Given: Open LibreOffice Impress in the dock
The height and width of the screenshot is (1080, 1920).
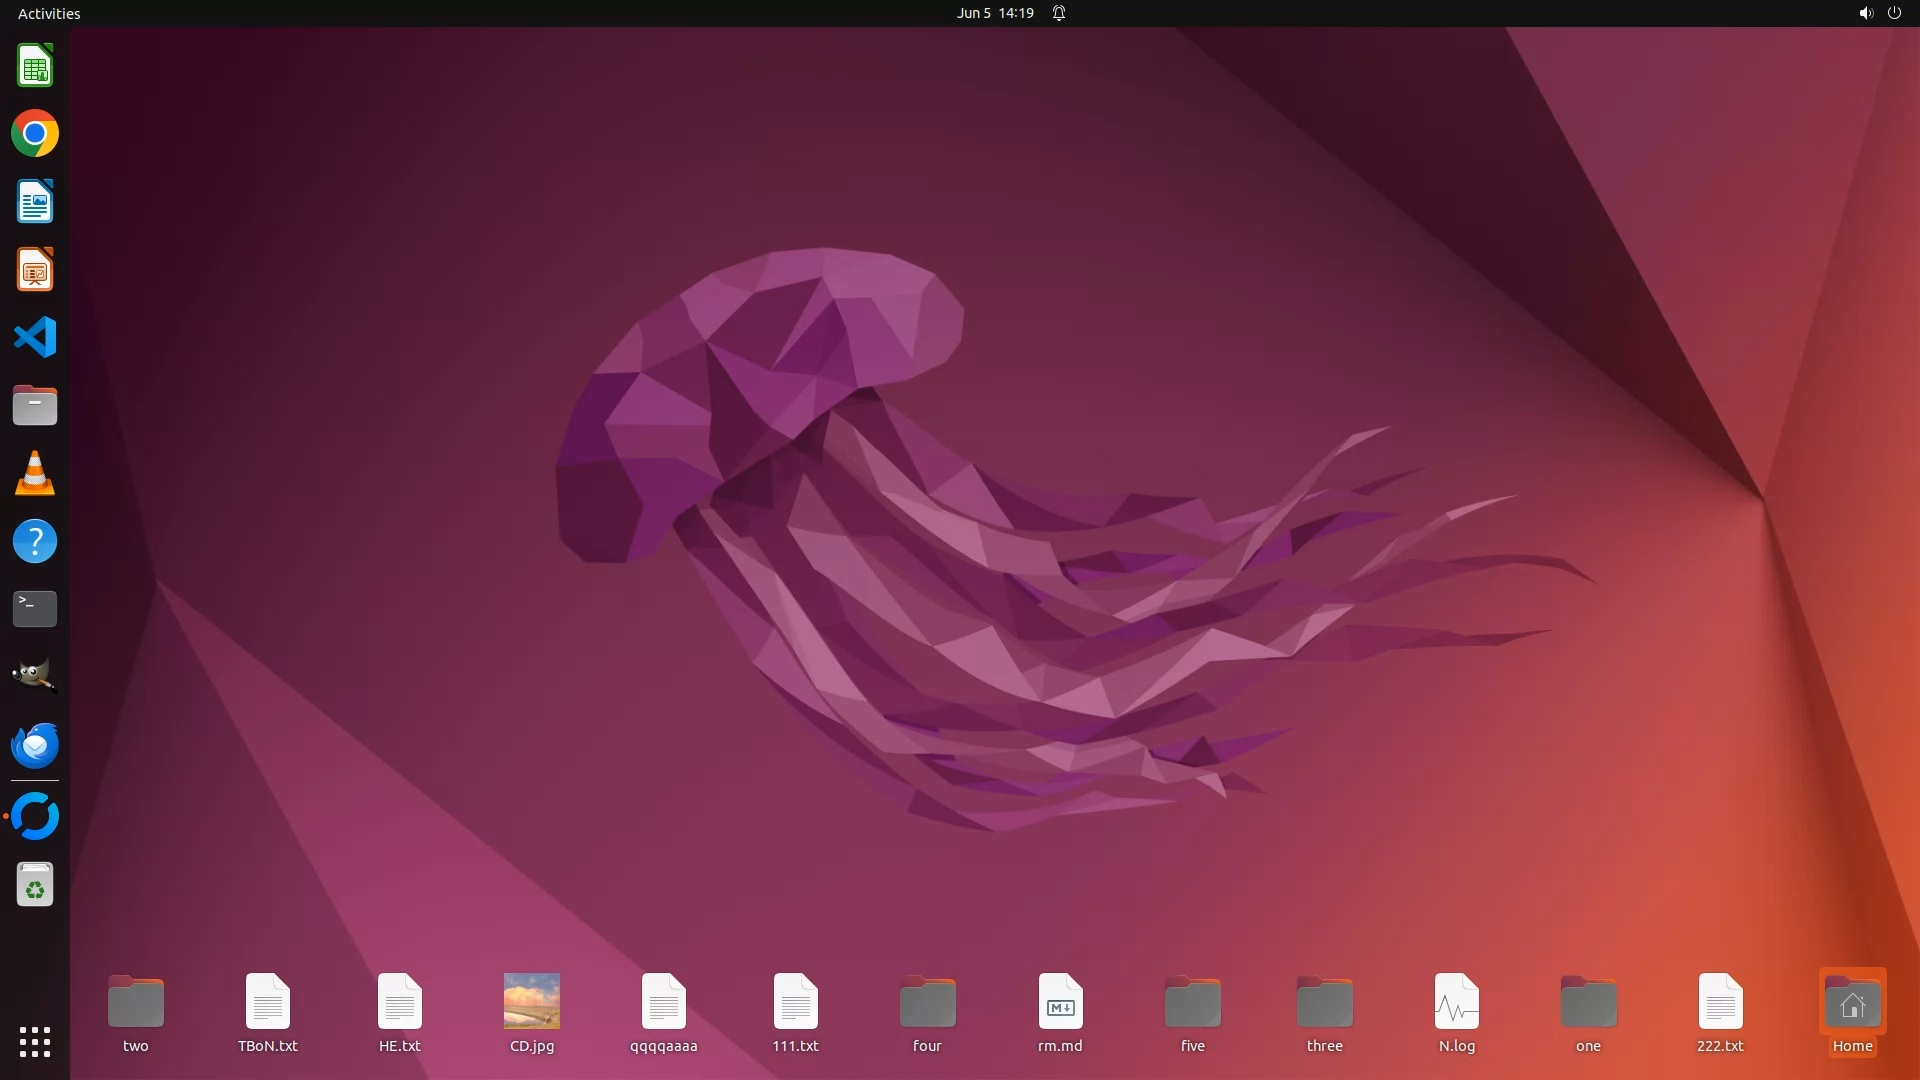Looking at the screenshot, I should [35, 270].
